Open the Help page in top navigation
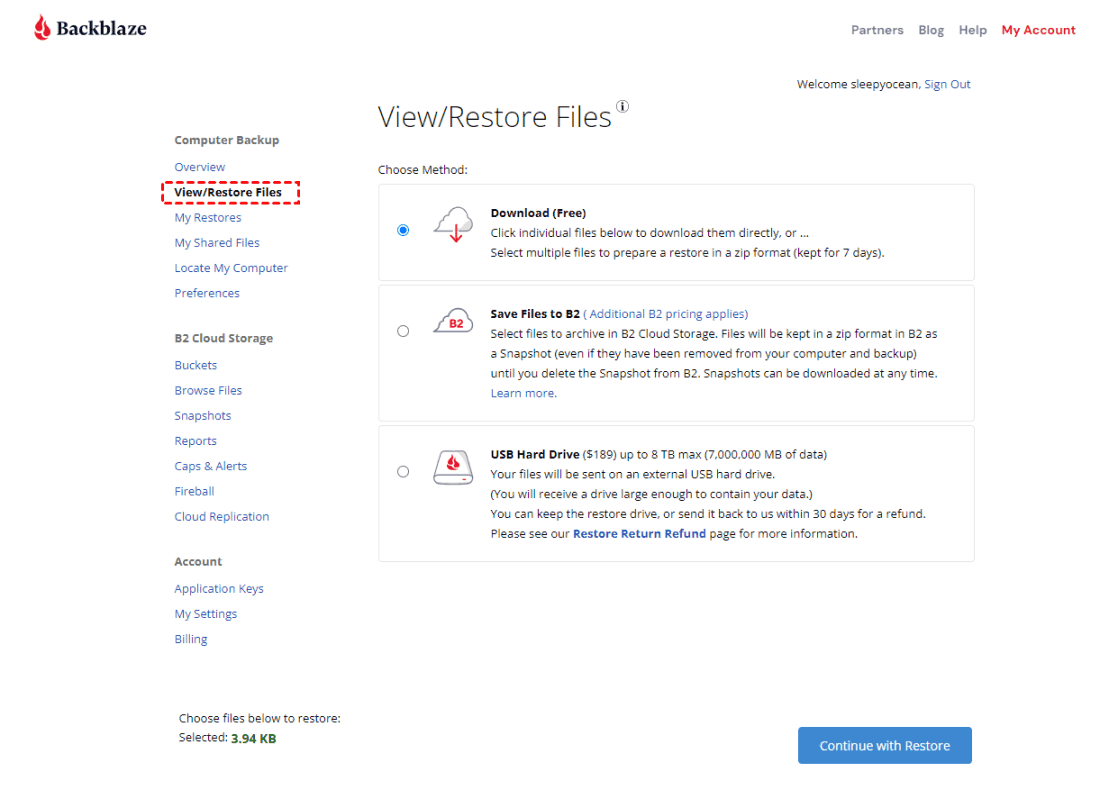The height and width of the screenshot is (790, 1100). coord(972,30)
